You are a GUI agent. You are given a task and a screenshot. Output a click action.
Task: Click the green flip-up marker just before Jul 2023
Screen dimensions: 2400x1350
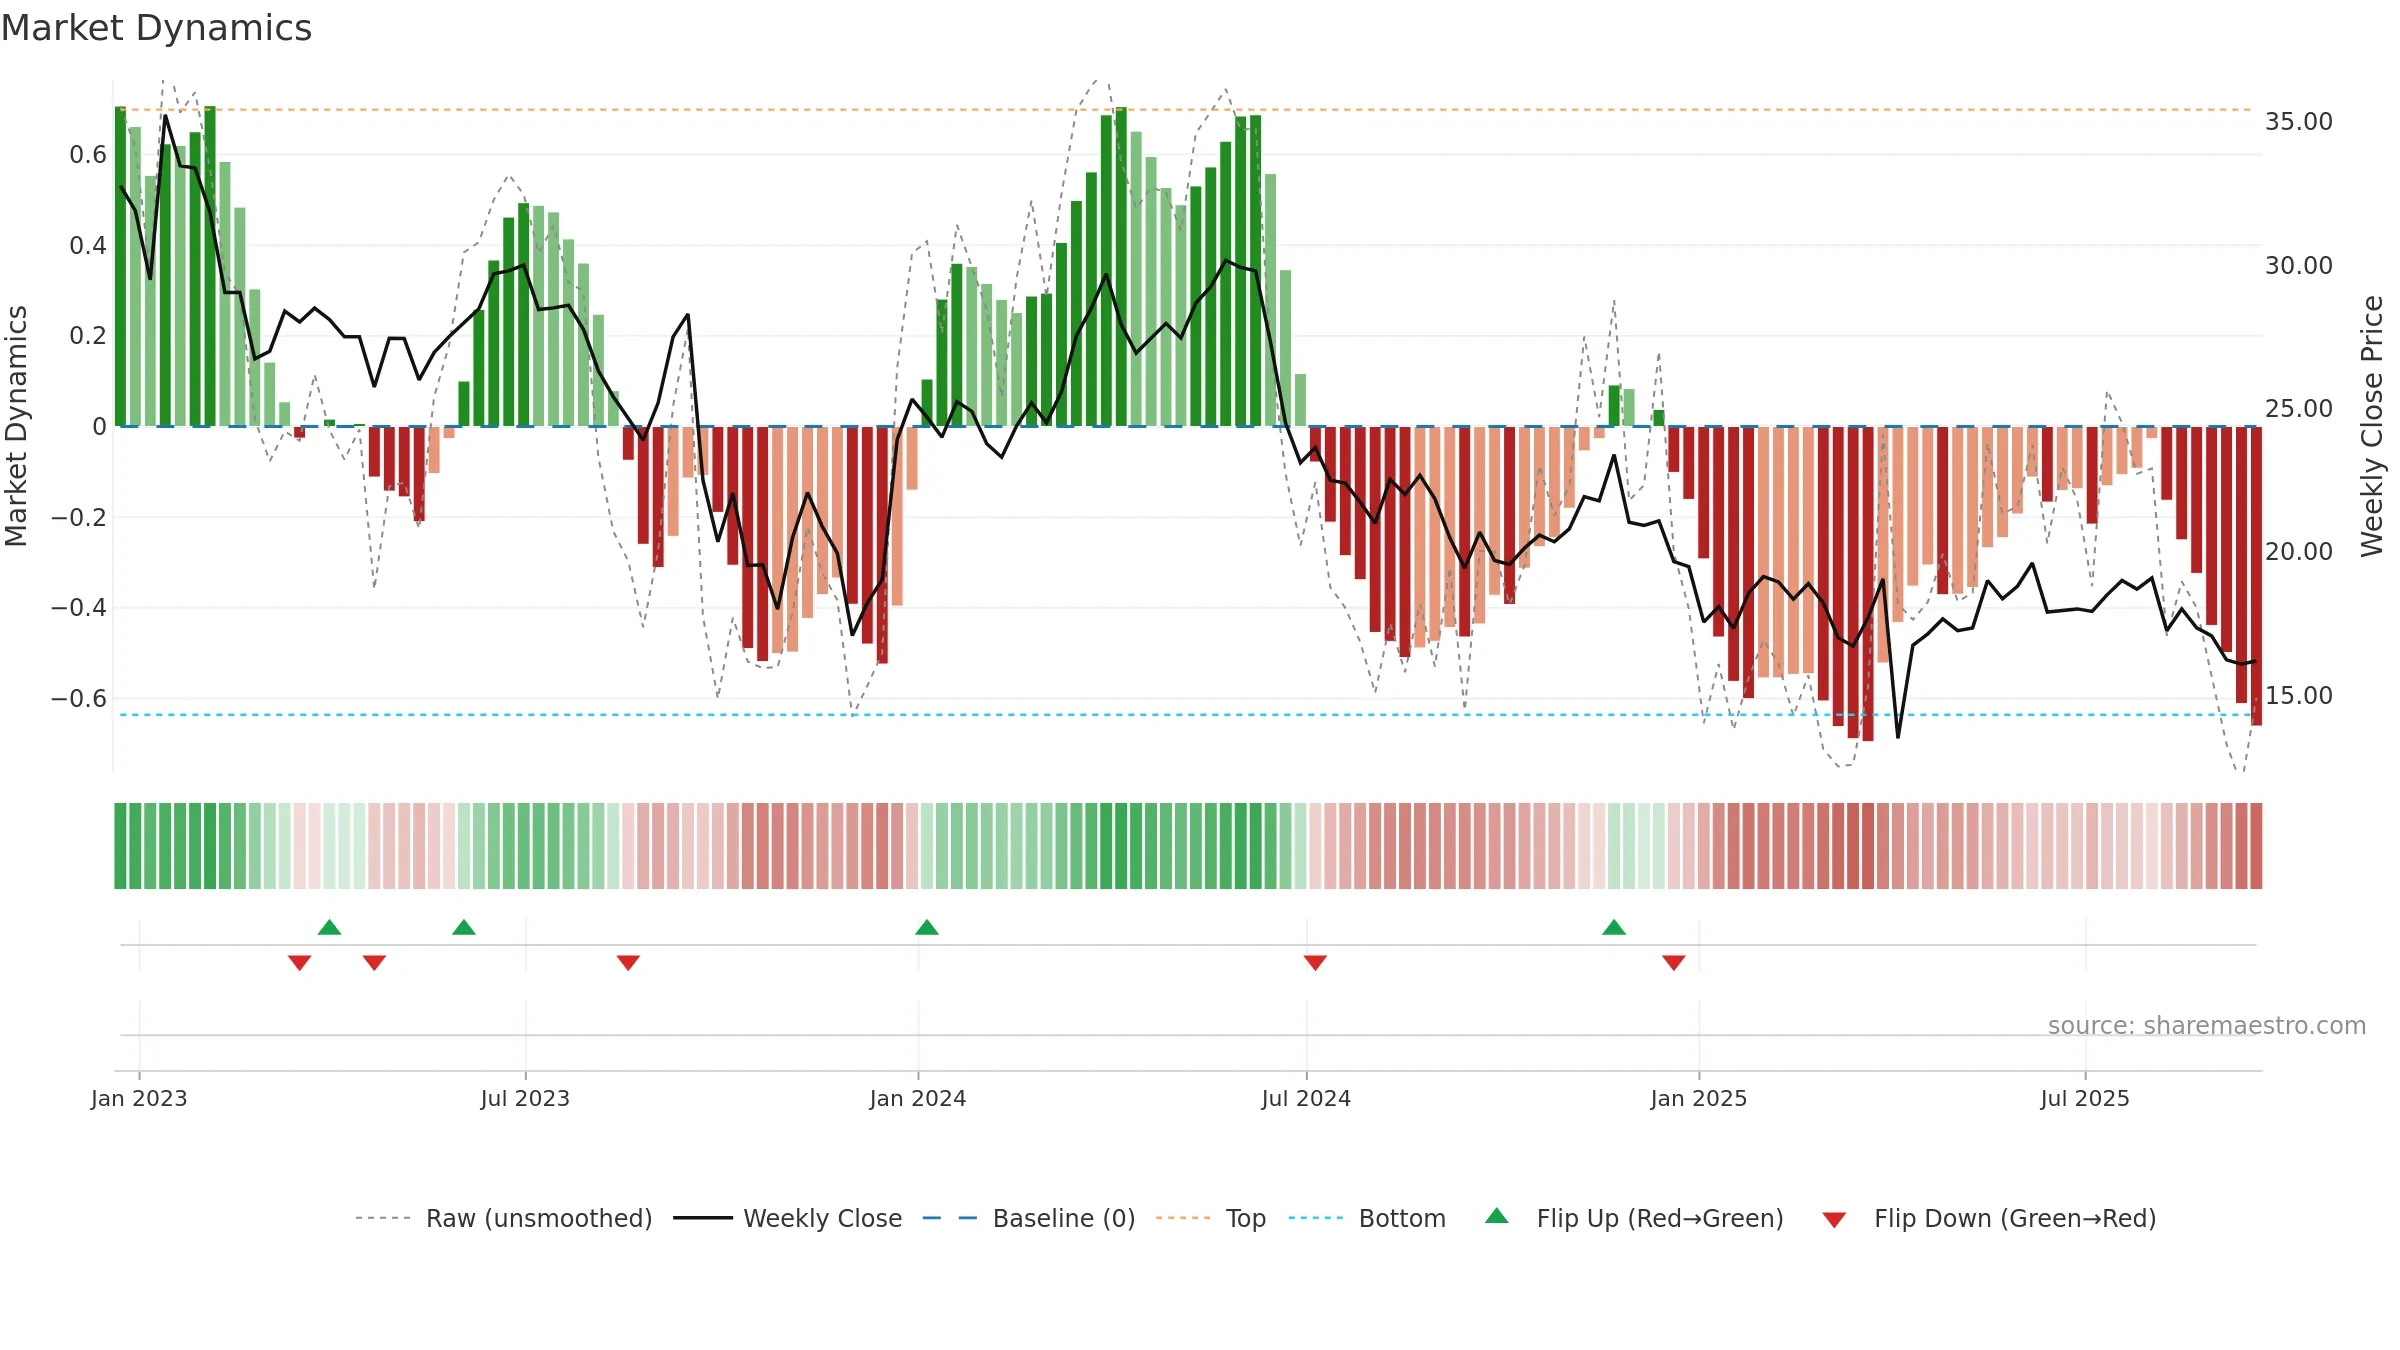[464, 927]
